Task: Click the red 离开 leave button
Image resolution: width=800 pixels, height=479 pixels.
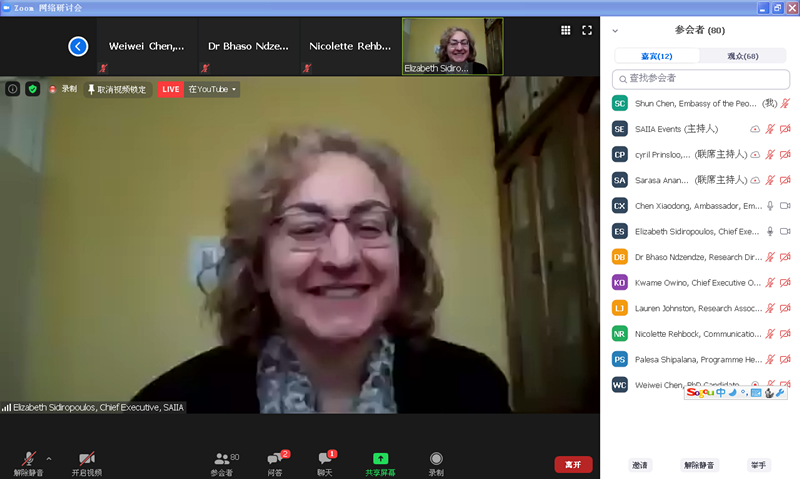Action: pyautogui.click(x=573, y=464)
